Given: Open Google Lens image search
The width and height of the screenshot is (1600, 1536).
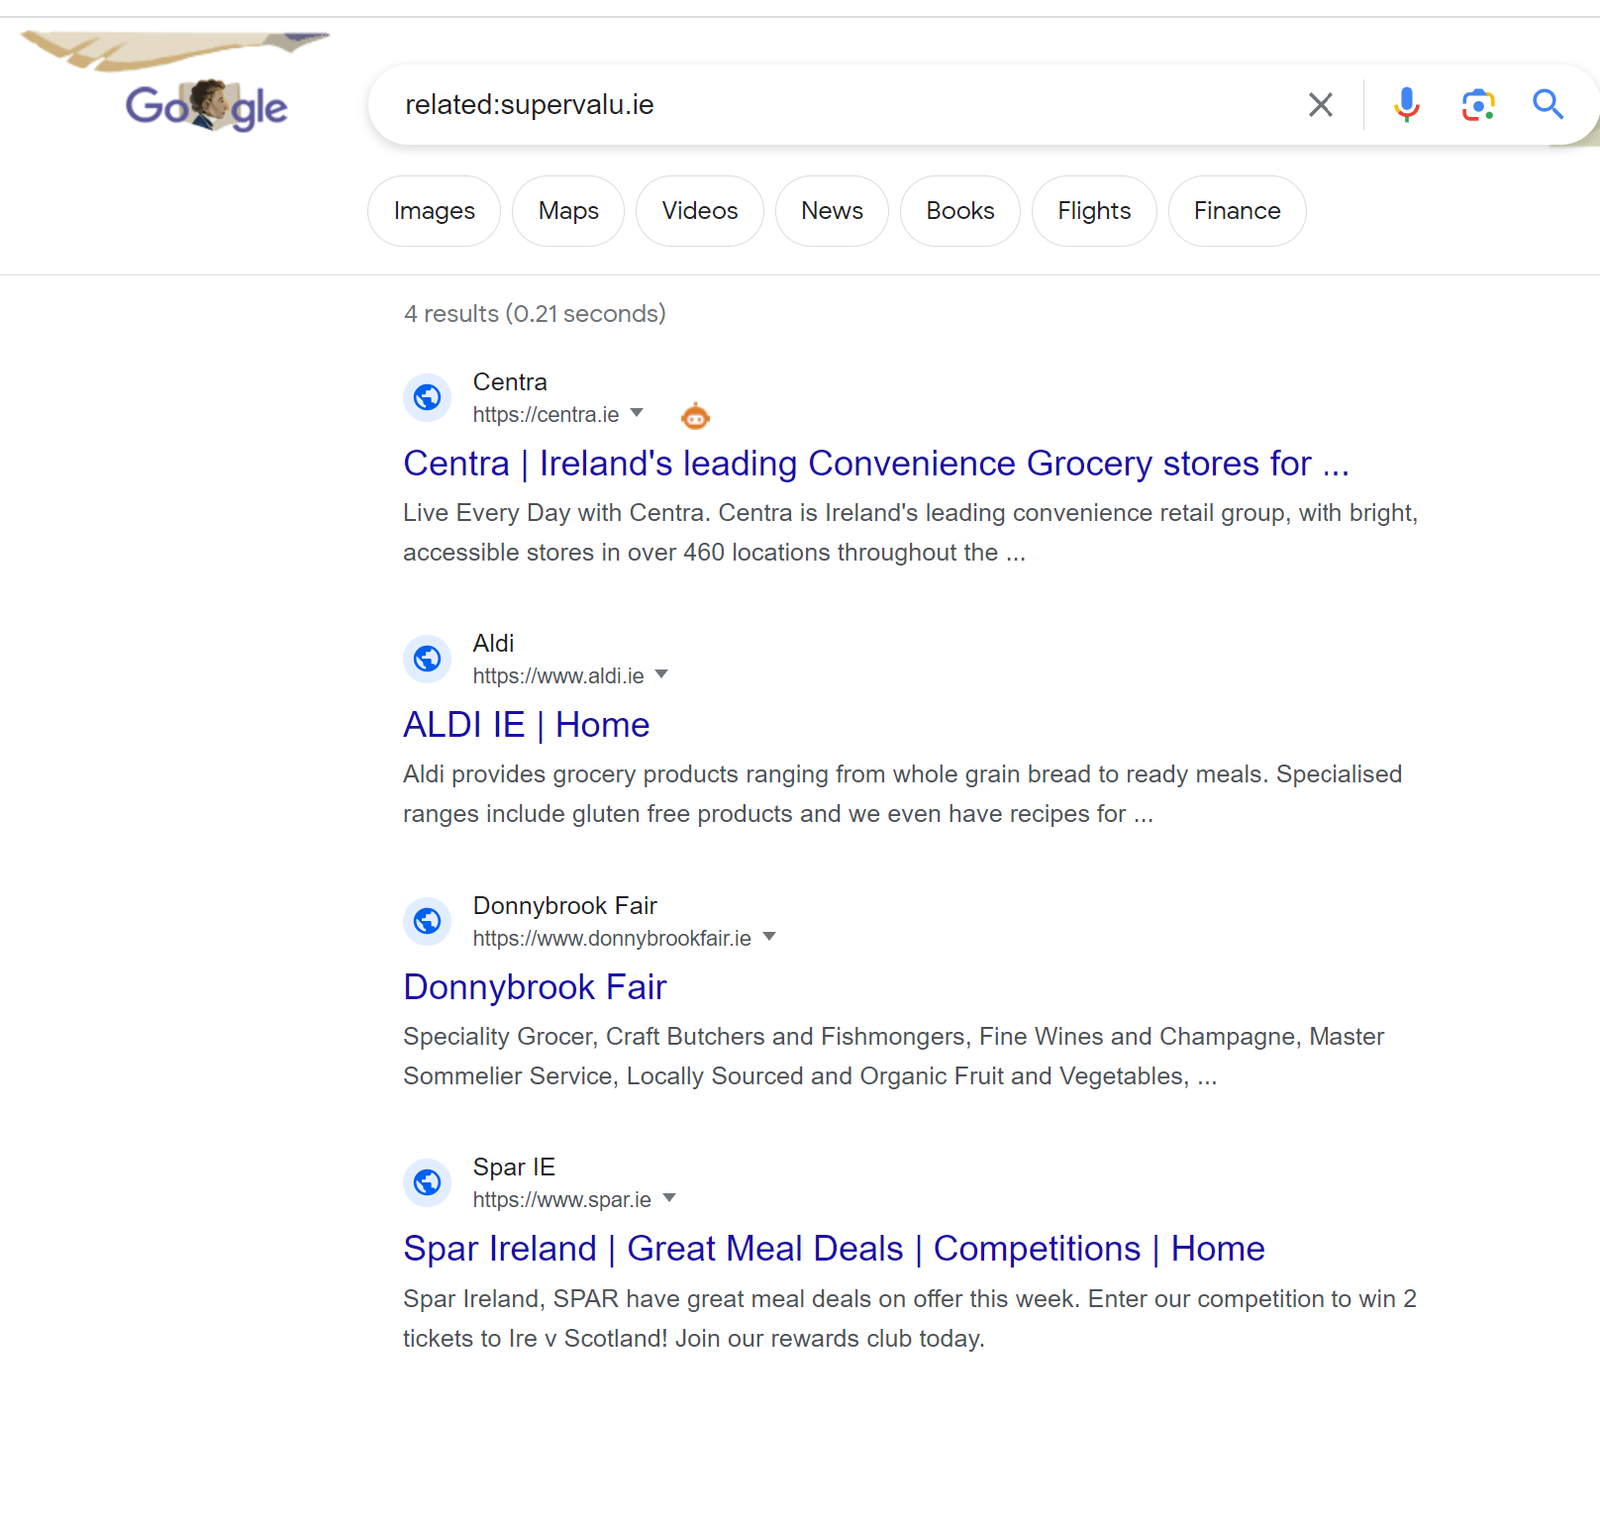Looking at the screenshot, I should [1476, 104].
